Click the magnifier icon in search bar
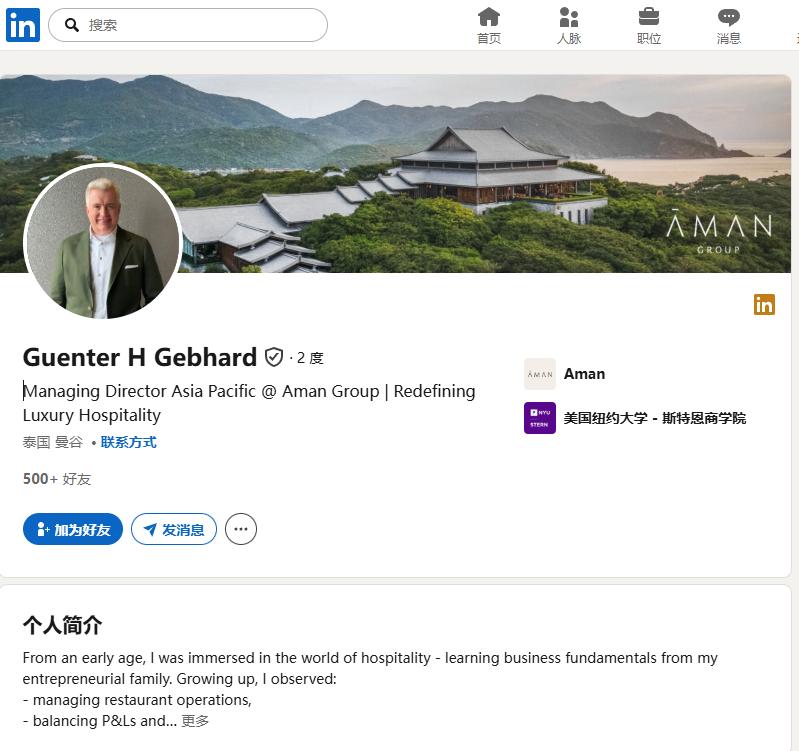 tap(72, 25)
